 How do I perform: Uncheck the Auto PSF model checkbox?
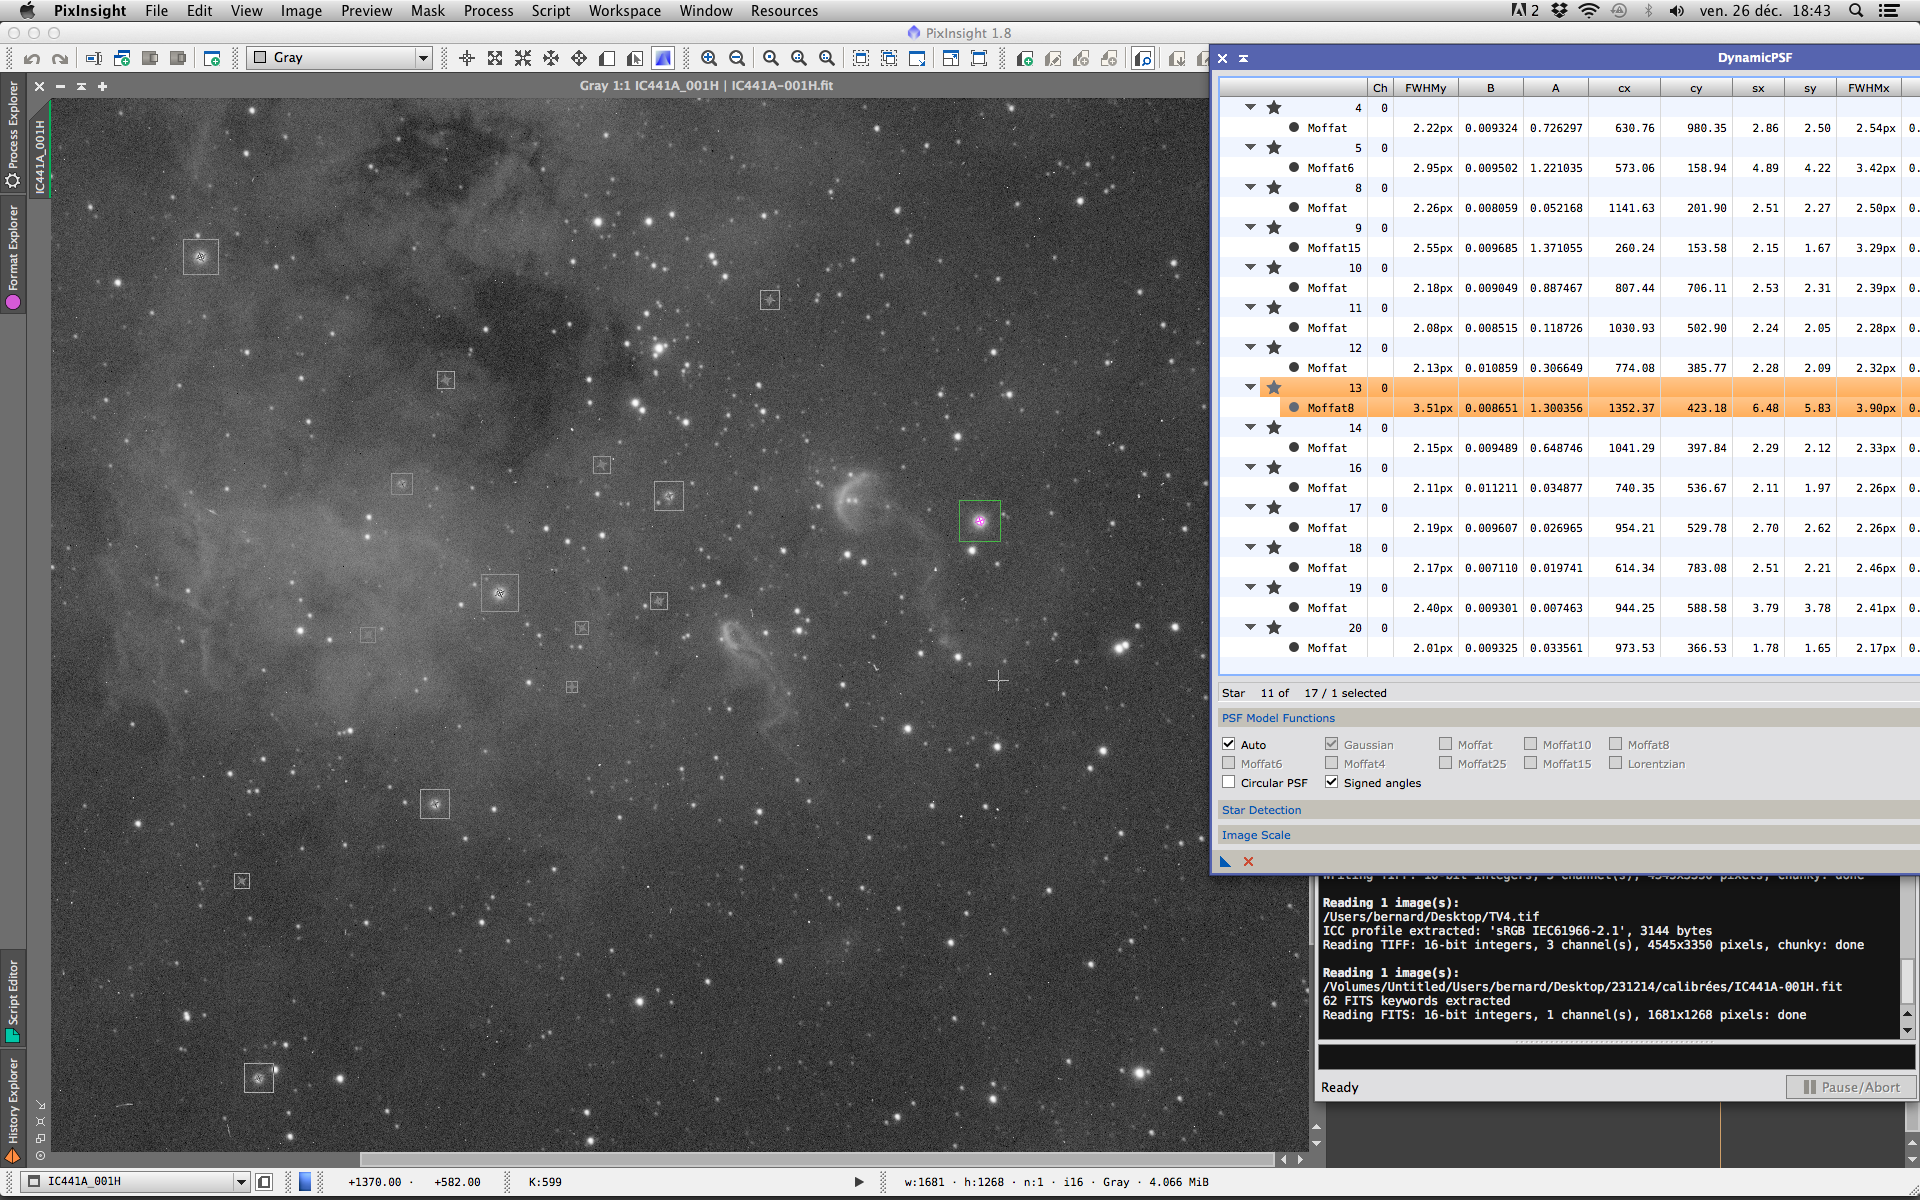(x=1229, y=744)
